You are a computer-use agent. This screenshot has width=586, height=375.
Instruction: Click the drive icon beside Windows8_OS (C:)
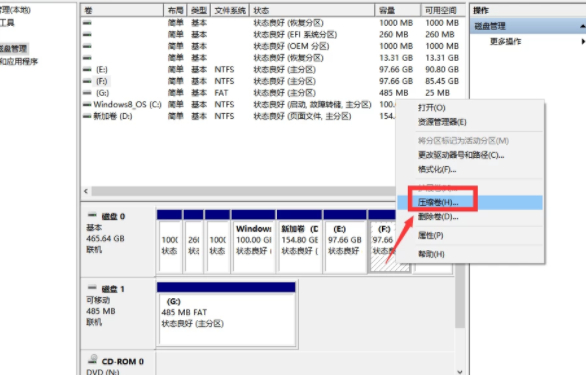coord(87,104)
